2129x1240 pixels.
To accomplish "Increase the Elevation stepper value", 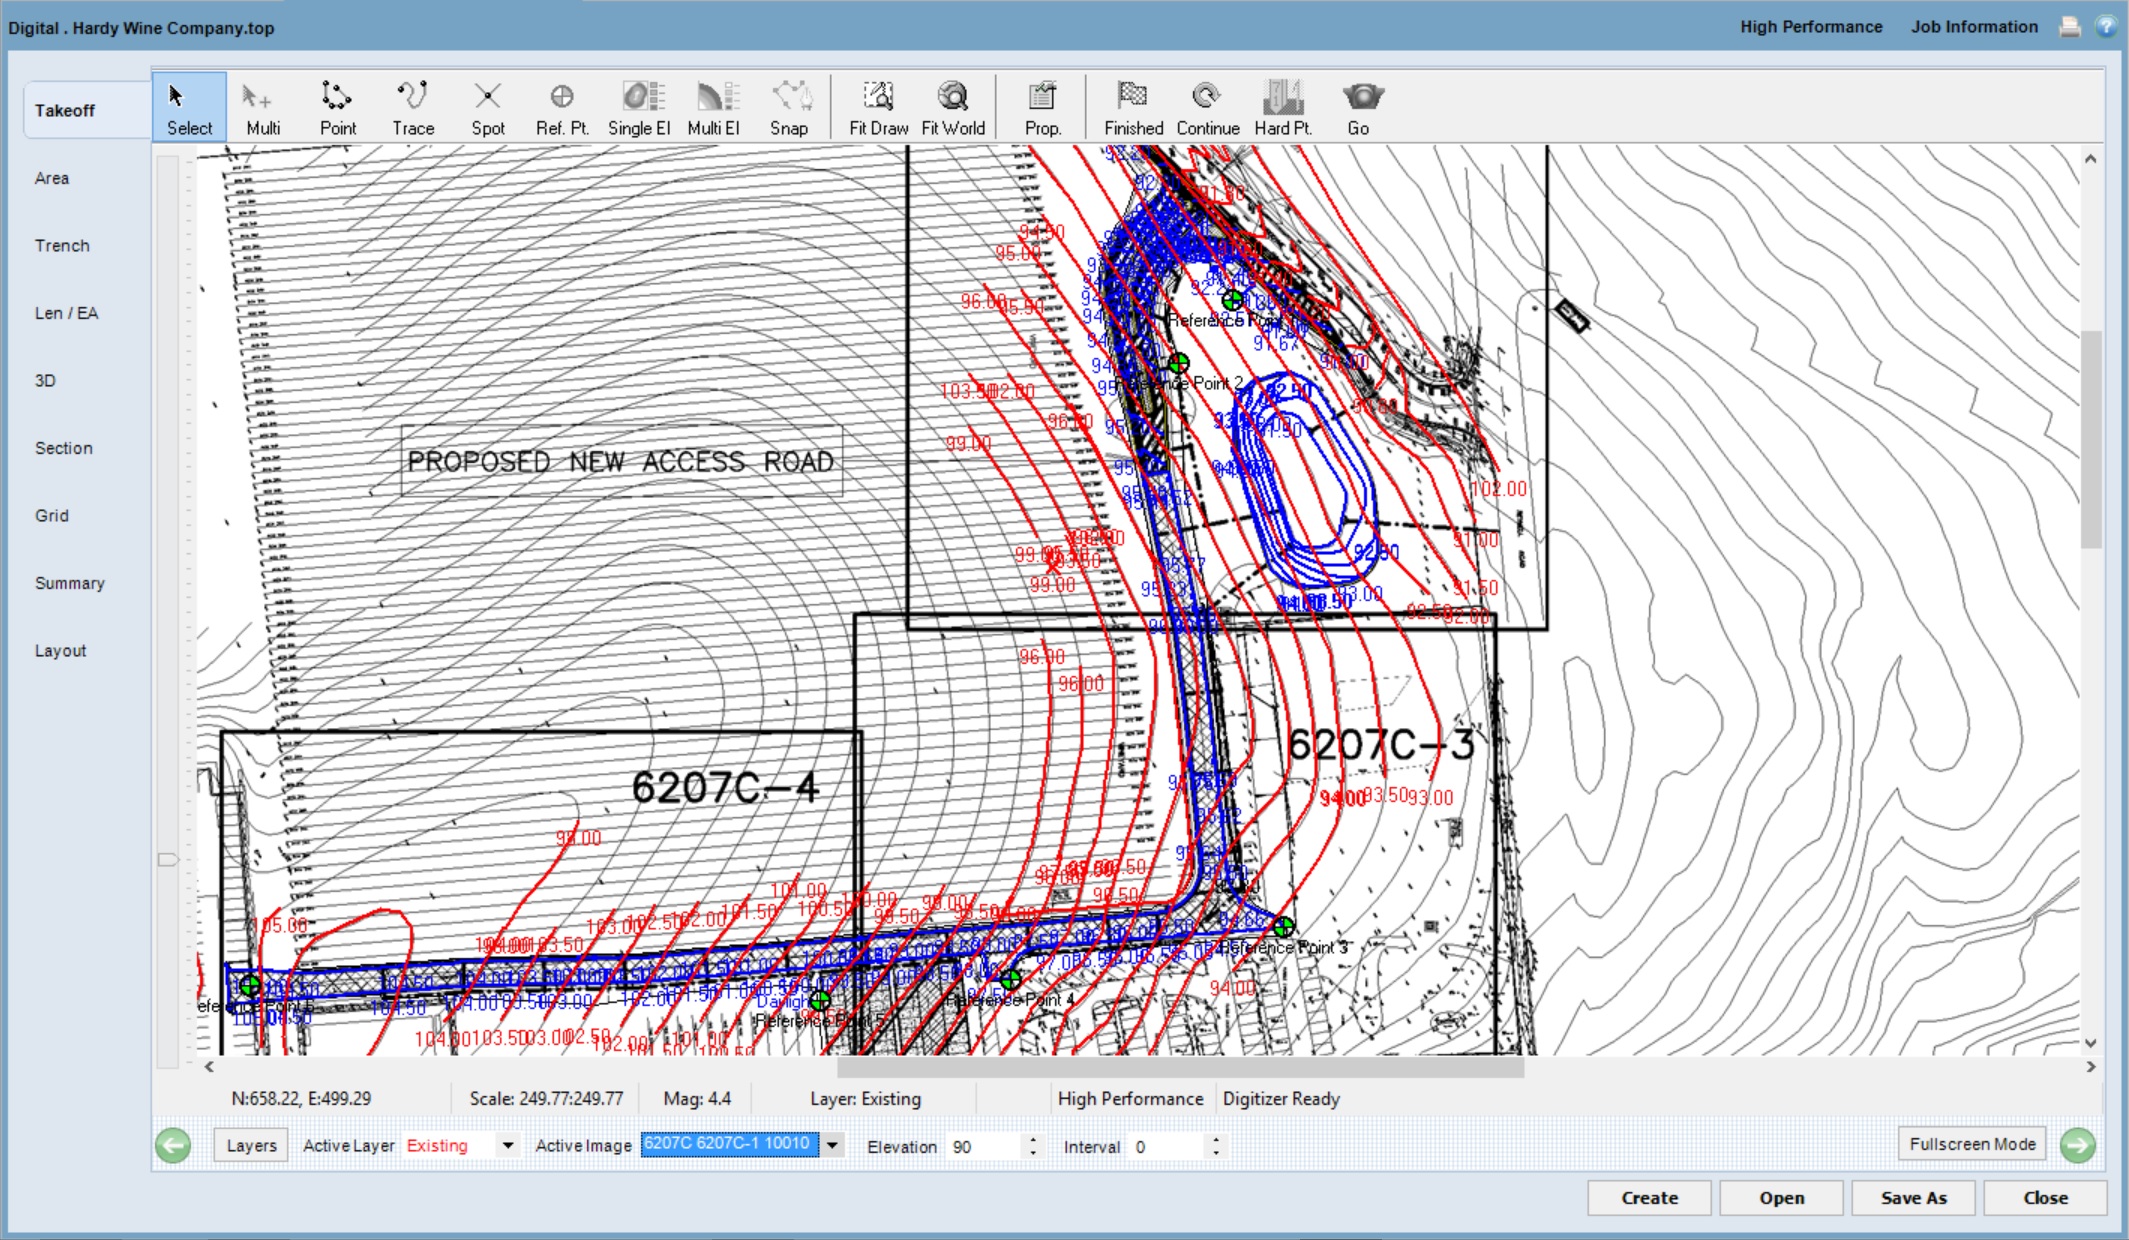I will point(1033,1139).
